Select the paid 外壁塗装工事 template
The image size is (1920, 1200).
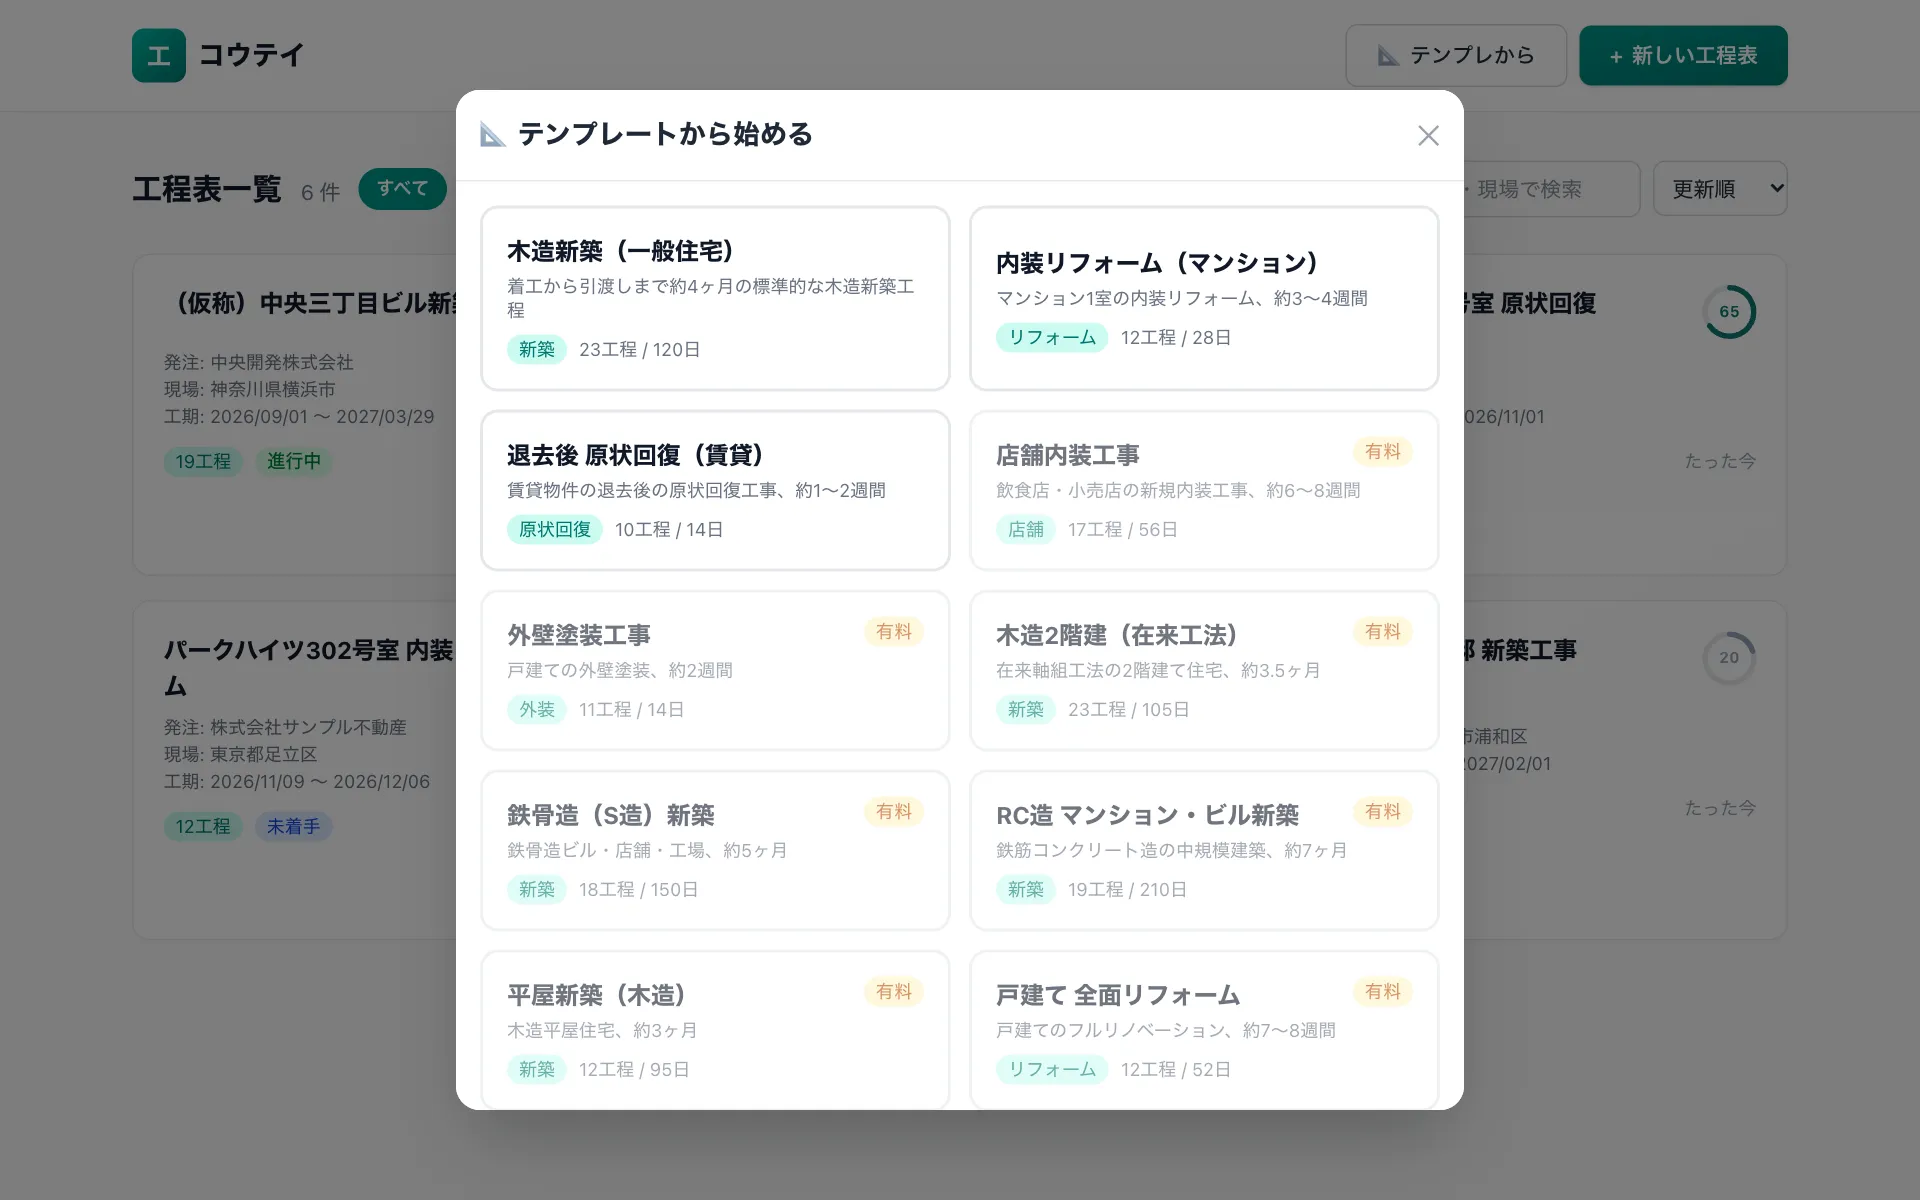click(715, 670)
